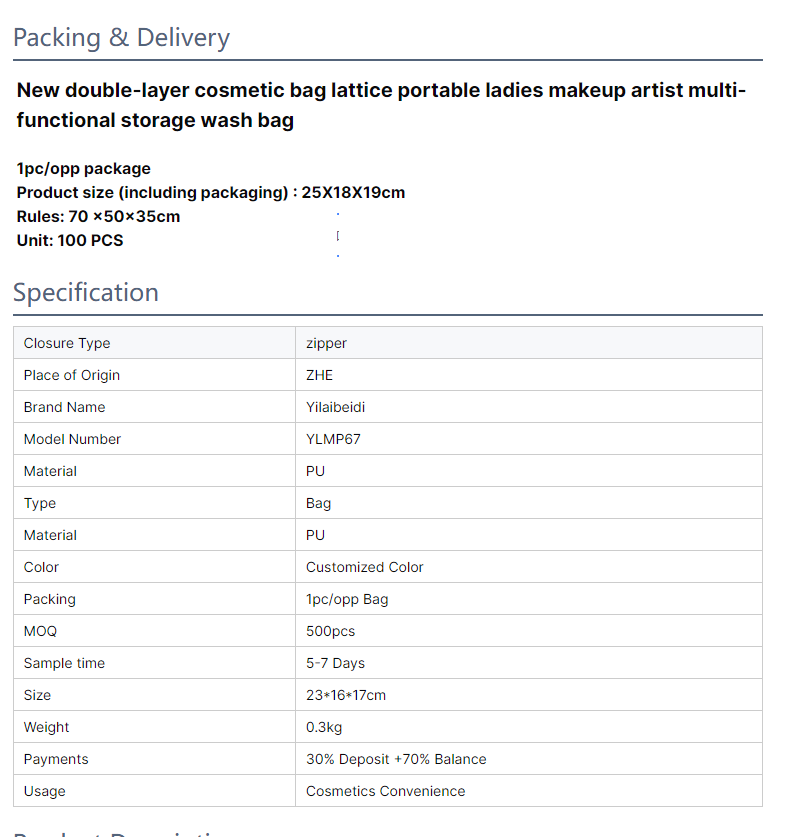The height and width of the screenshot is (837, 801).
Task: Click the Type row value Bag
Action: 318,503
